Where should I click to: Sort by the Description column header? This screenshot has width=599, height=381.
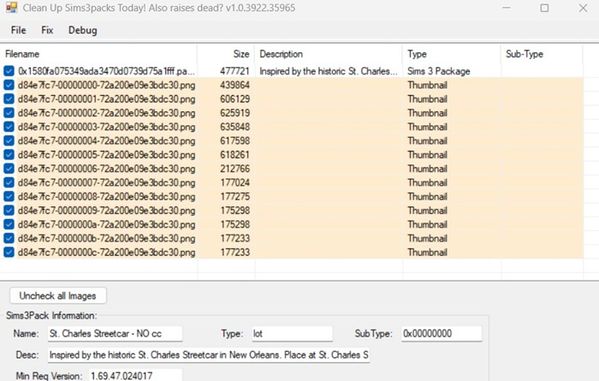[x=329, y=54]
